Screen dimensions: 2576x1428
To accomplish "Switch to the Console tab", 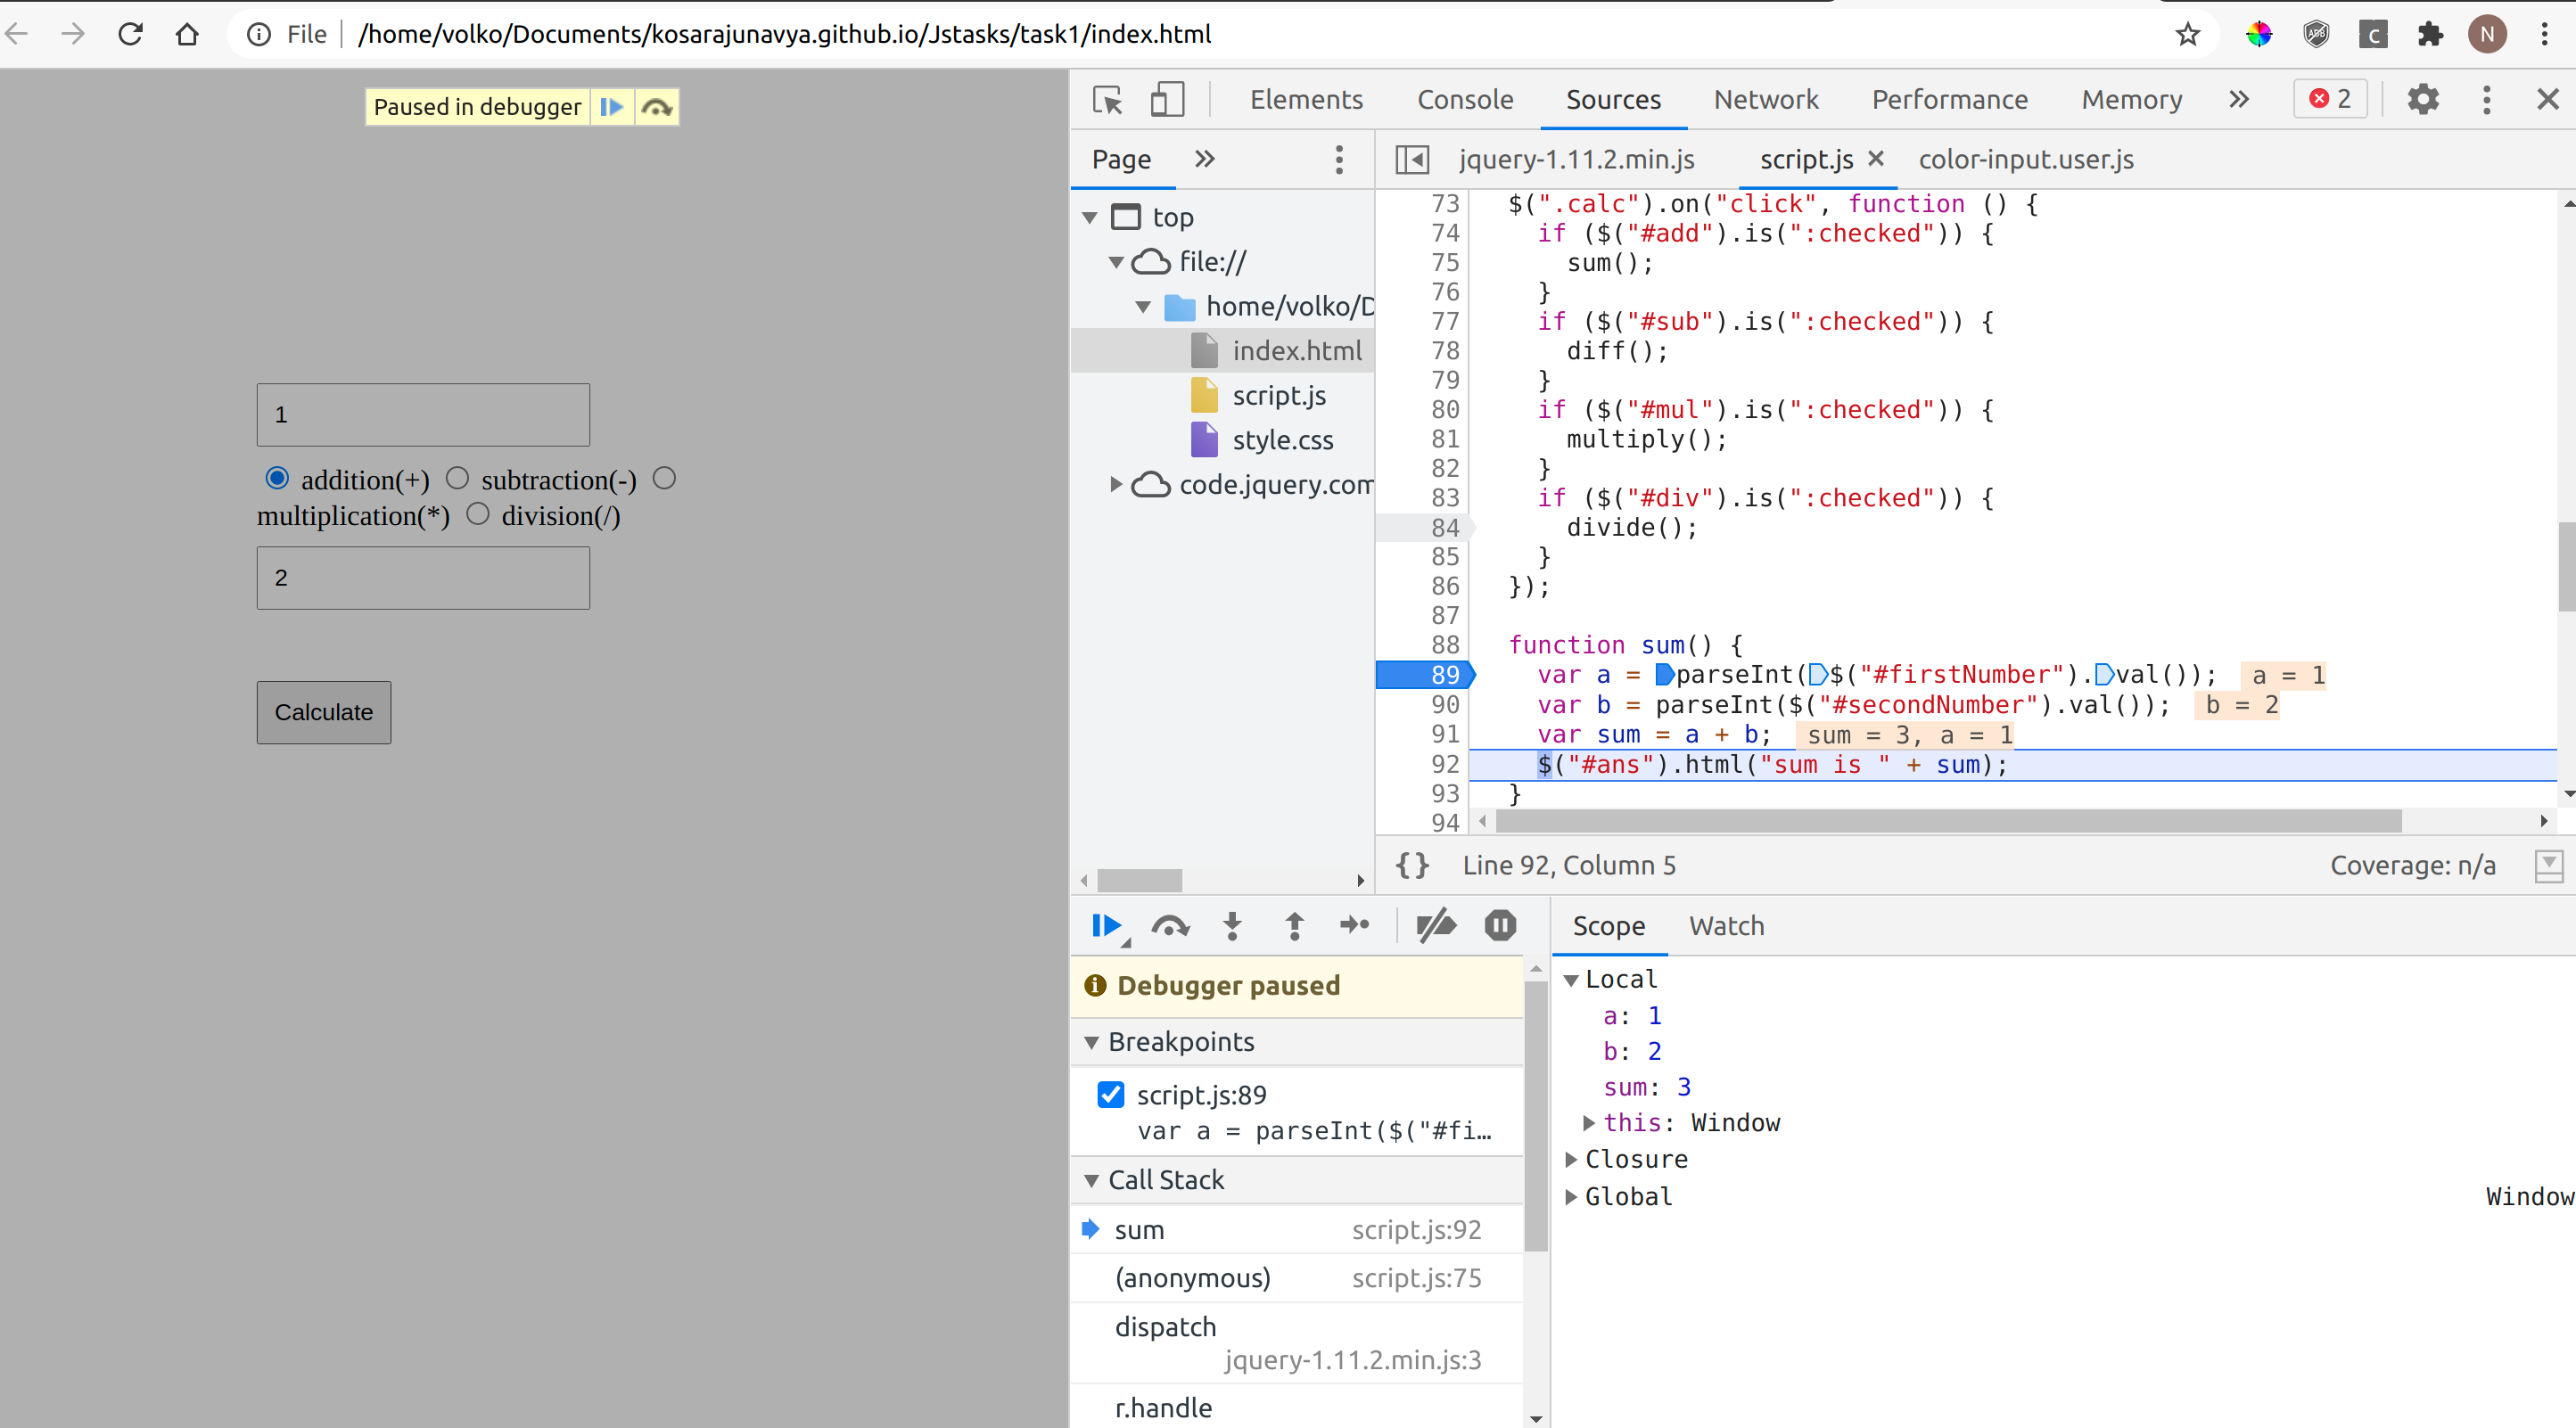I will point(1464,99).
